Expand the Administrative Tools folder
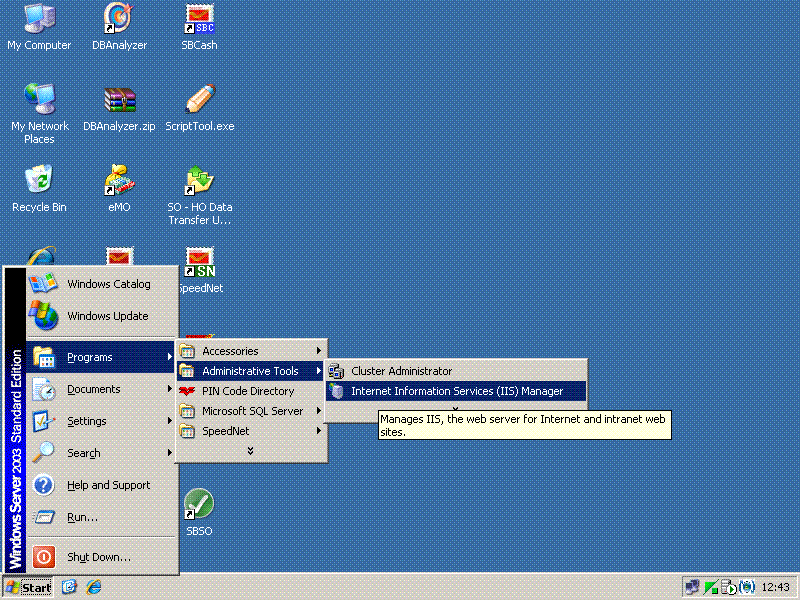The width and height of the screenshot is (800, 600). coord(251,371)
